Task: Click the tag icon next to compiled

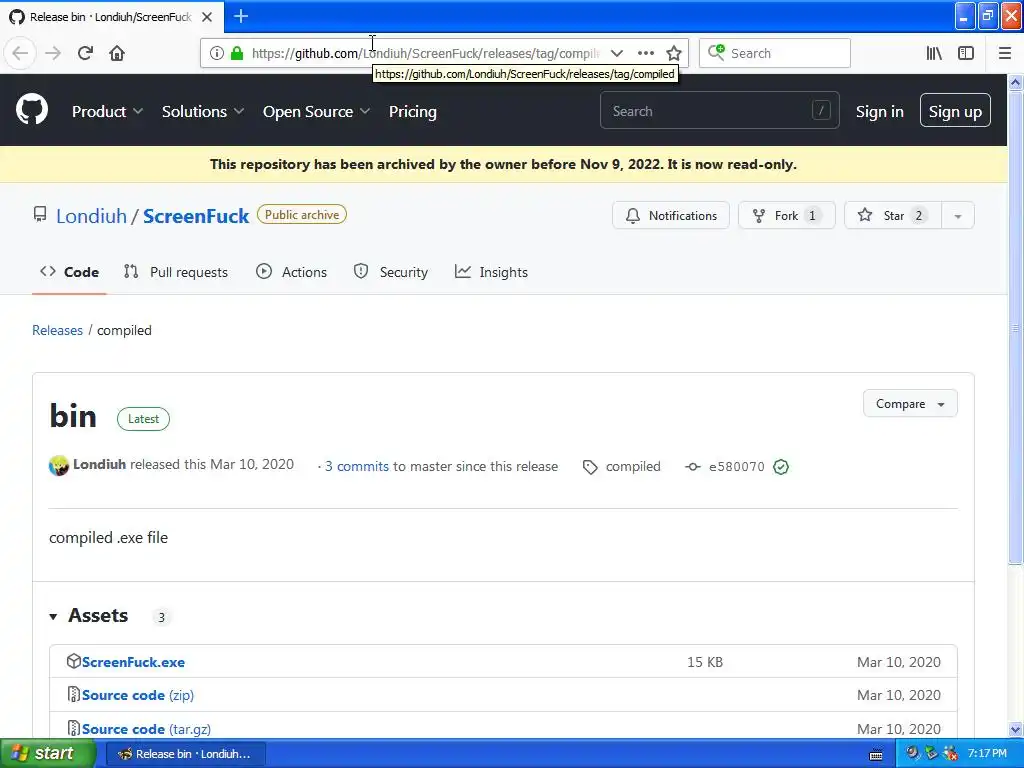Action: 590,467
